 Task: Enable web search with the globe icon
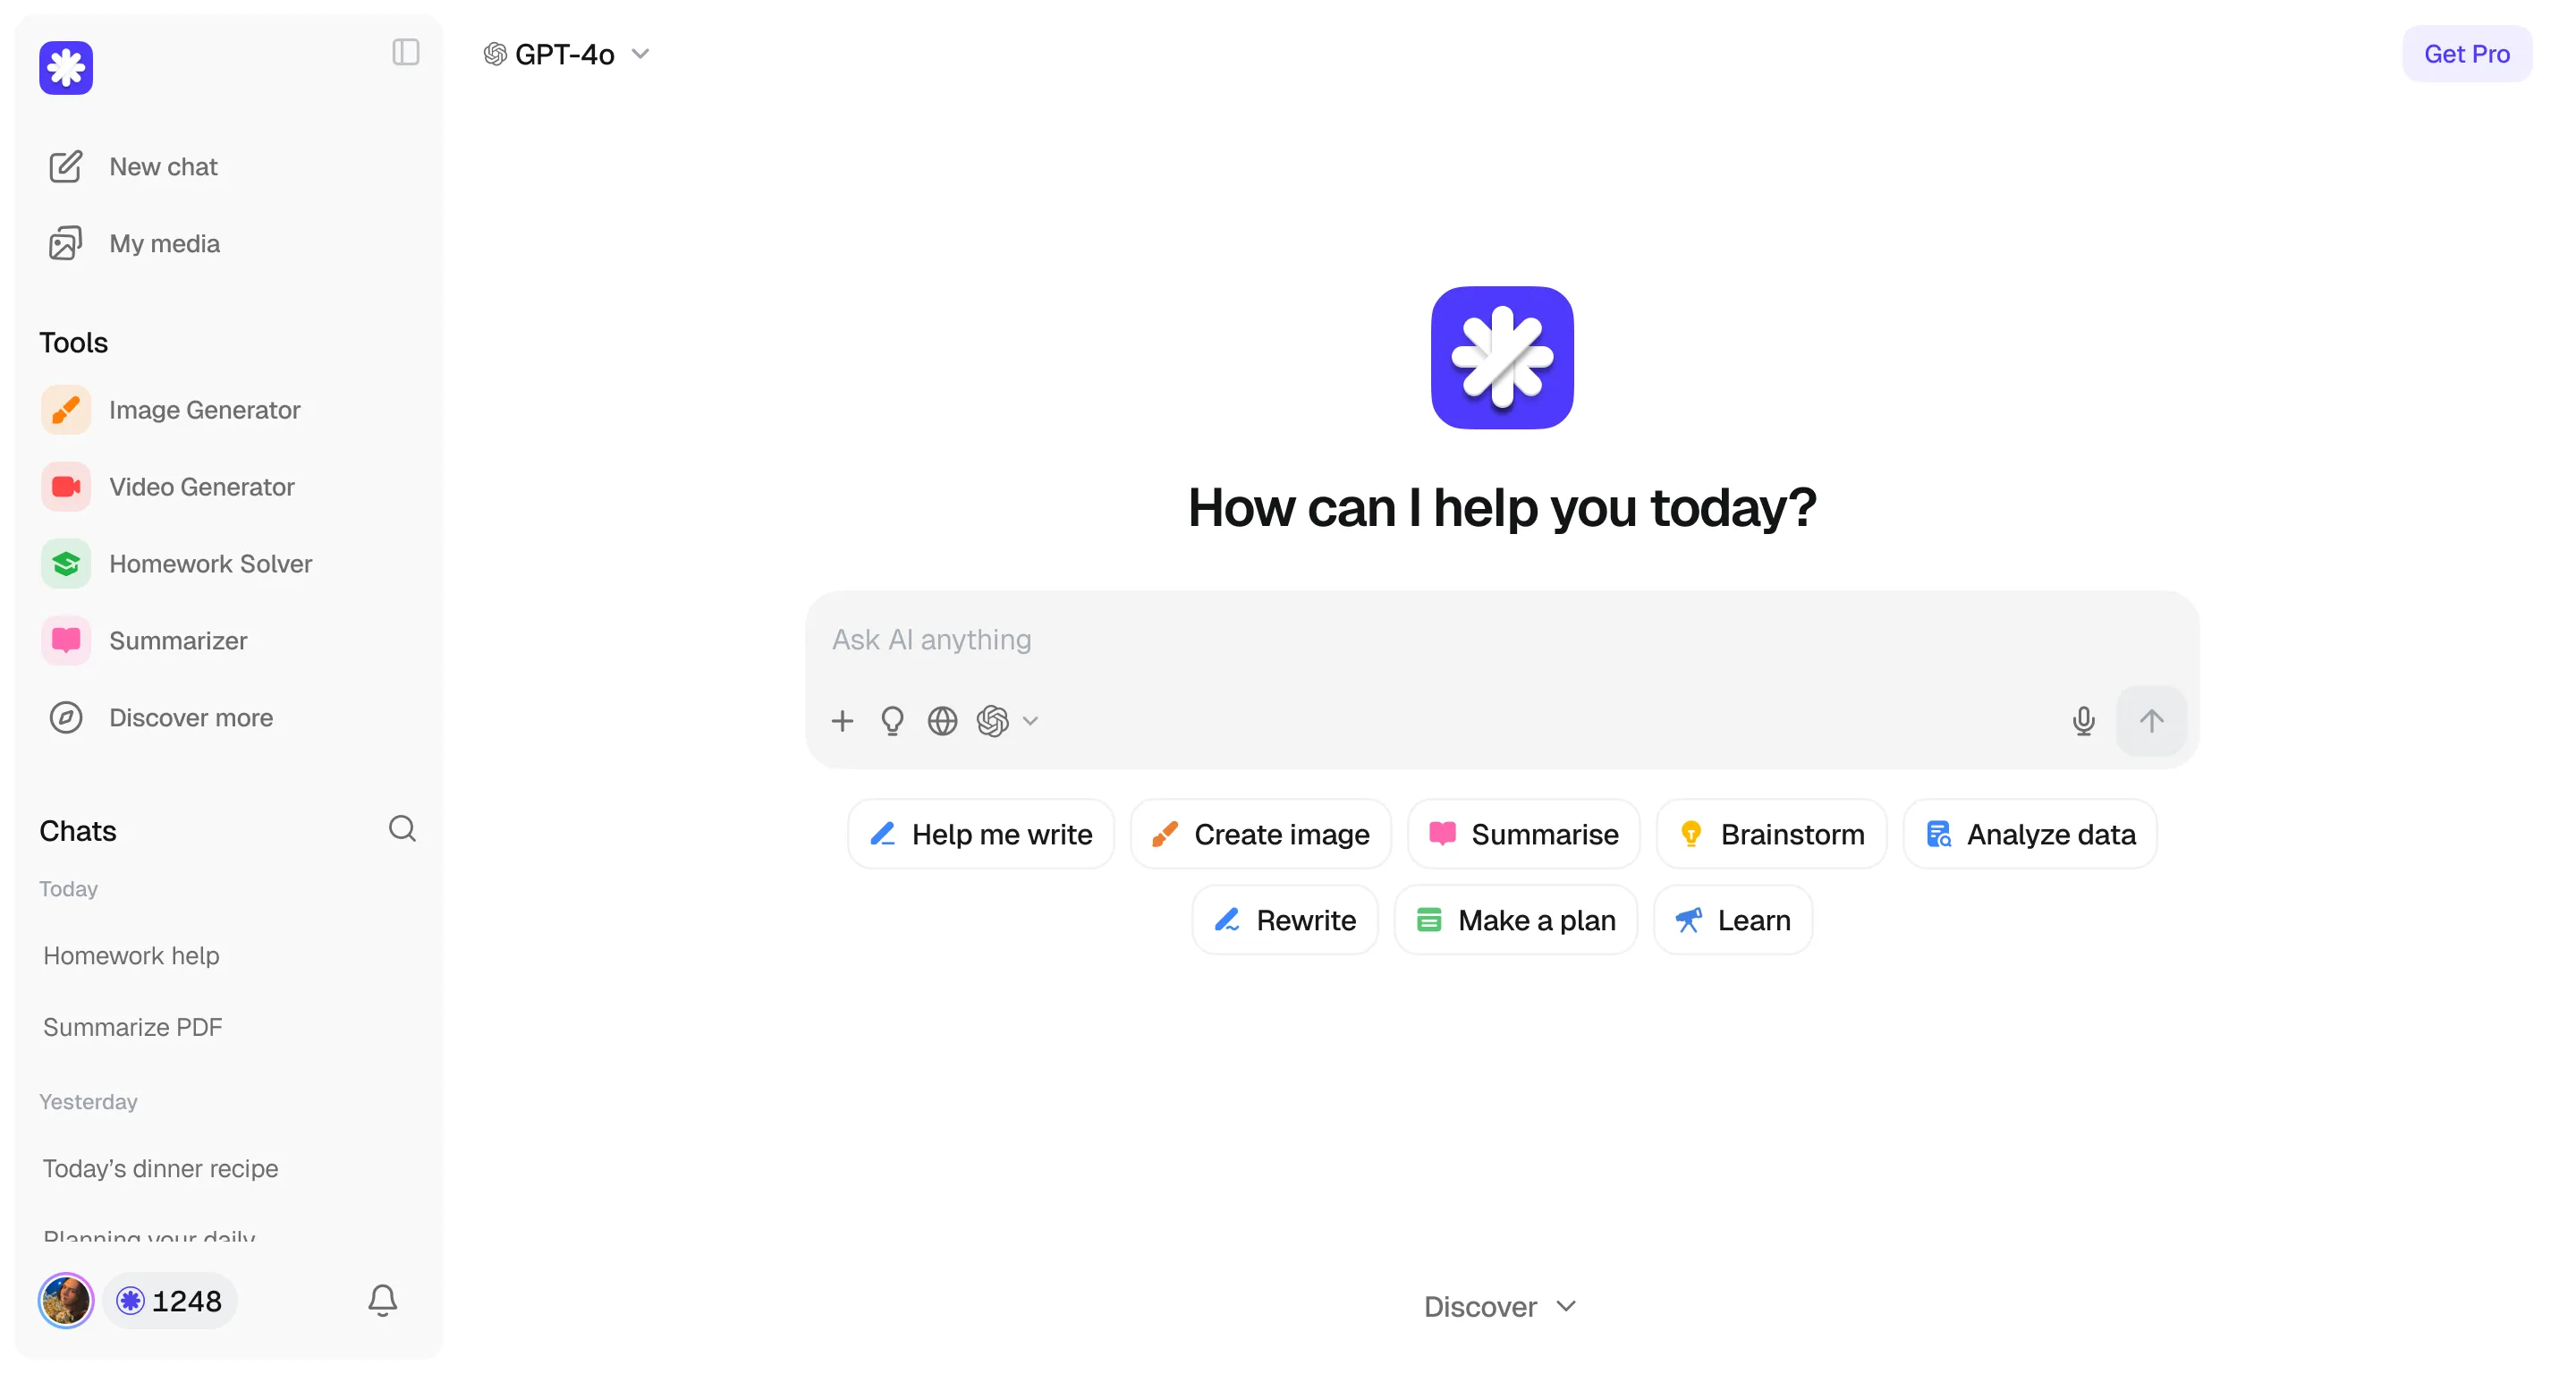click(941, 720)
